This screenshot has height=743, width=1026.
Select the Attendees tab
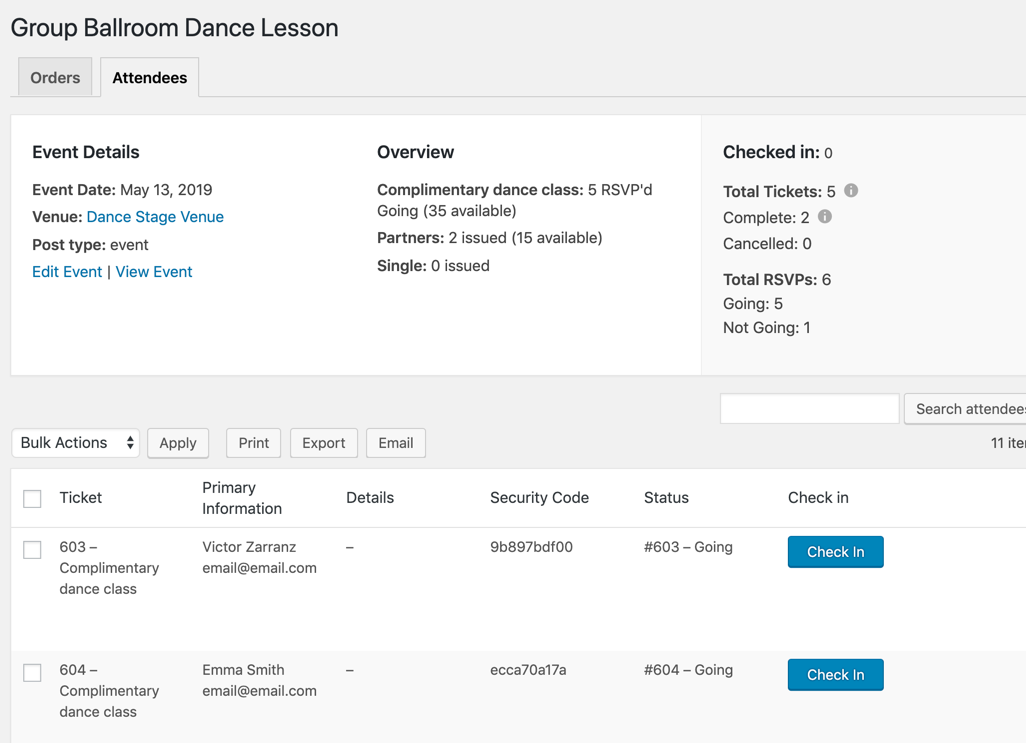(149, 78)
